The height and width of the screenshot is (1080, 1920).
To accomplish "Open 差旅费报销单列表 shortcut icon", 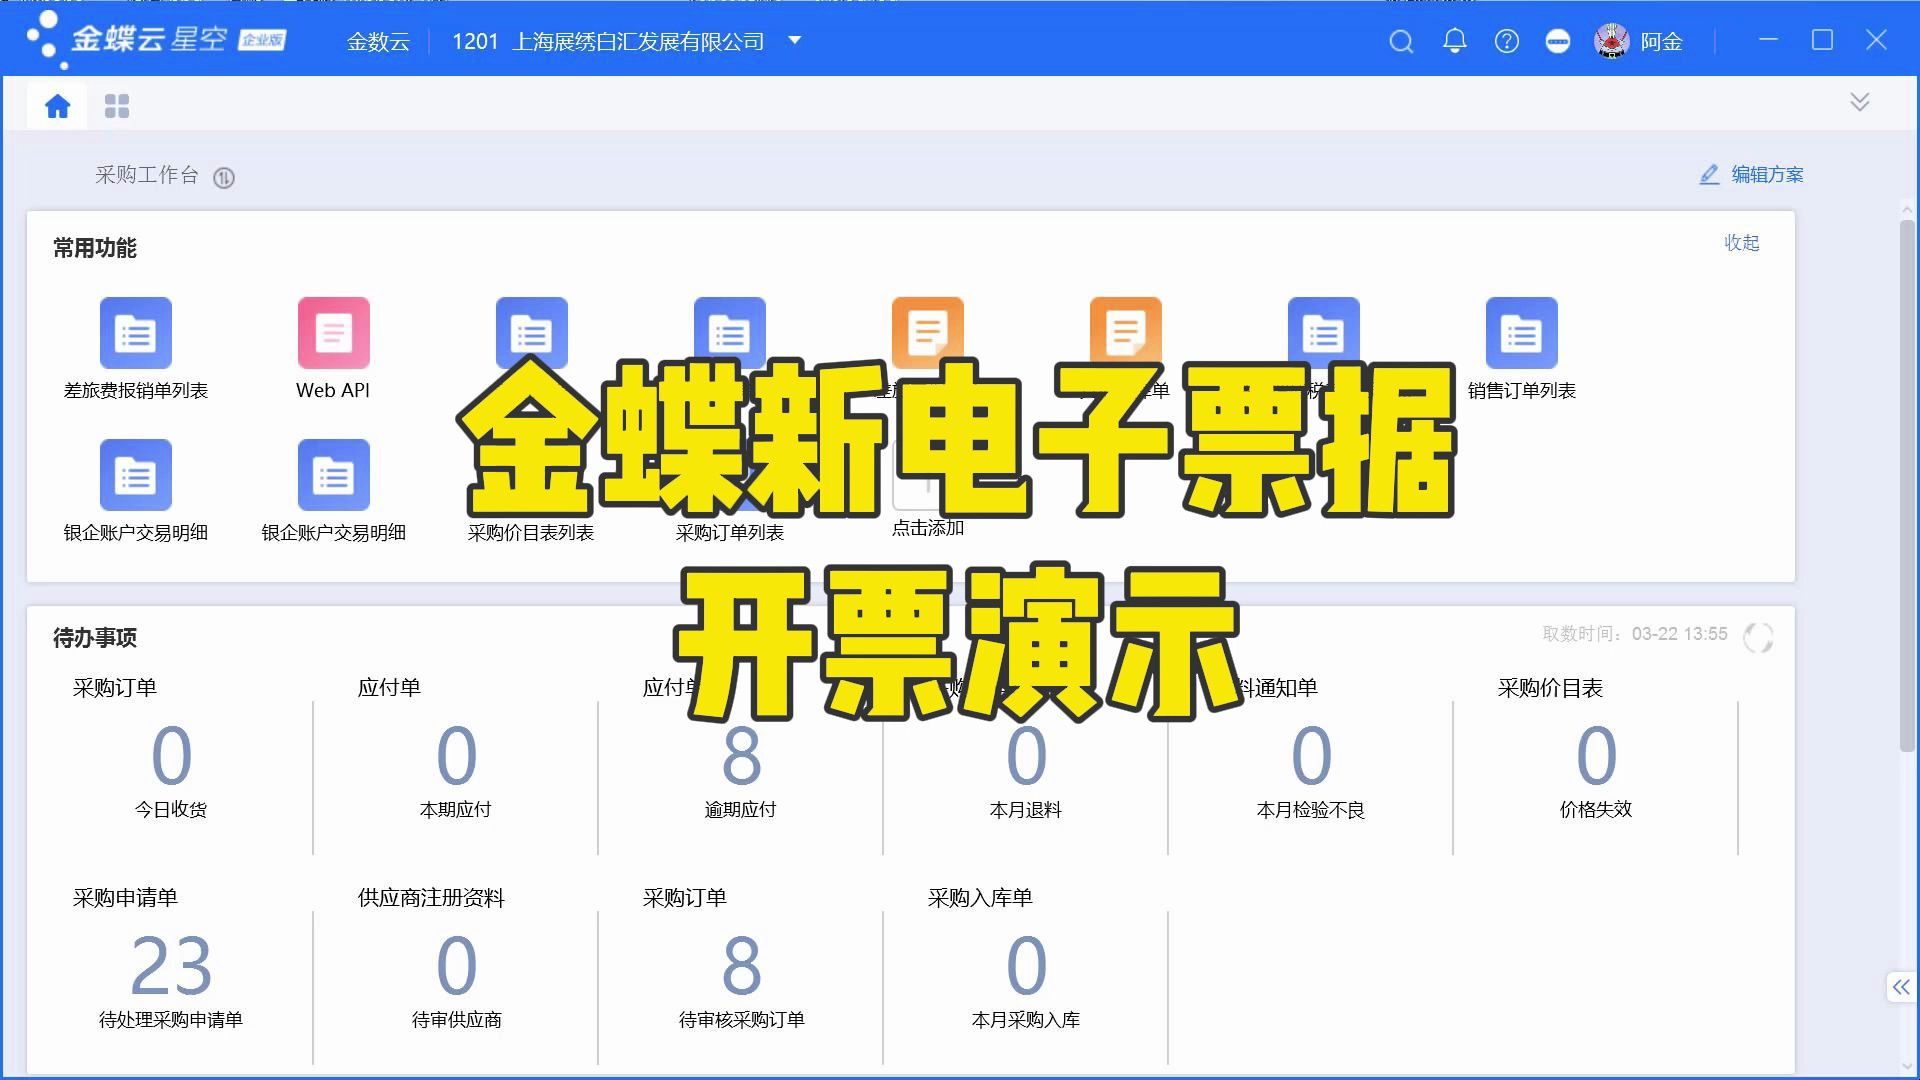I will (x=135, y=333).
